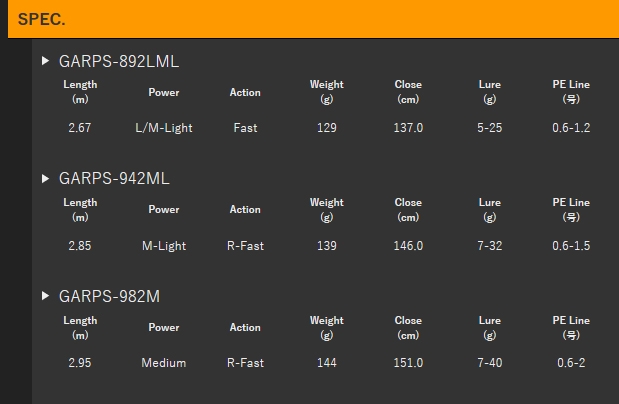Select Weight (g) header under GARPS-892LML
Screen dimensions: 619x404
point(327,92)
